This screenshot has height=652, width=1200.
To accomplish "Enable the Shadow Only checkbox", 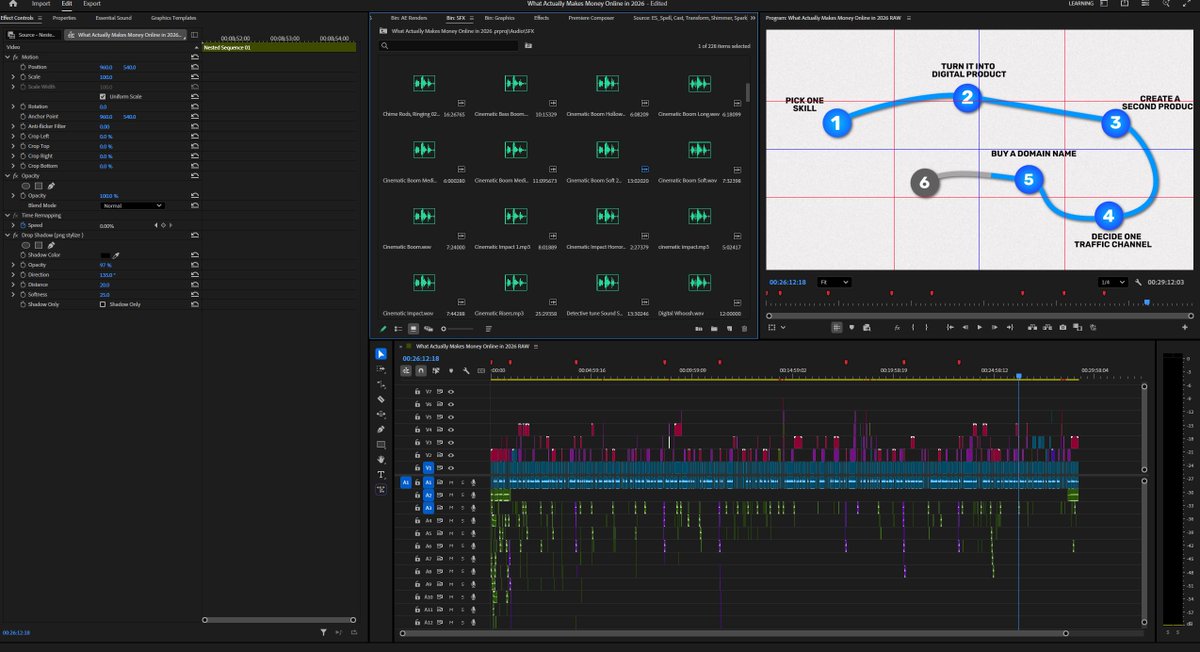I will (x=103, y=304).
